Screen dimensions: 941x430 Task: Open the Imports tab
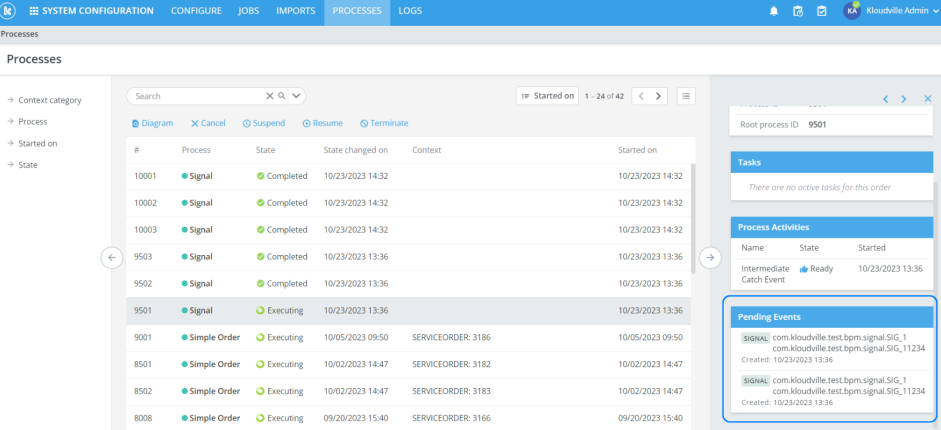pos(296,11)
